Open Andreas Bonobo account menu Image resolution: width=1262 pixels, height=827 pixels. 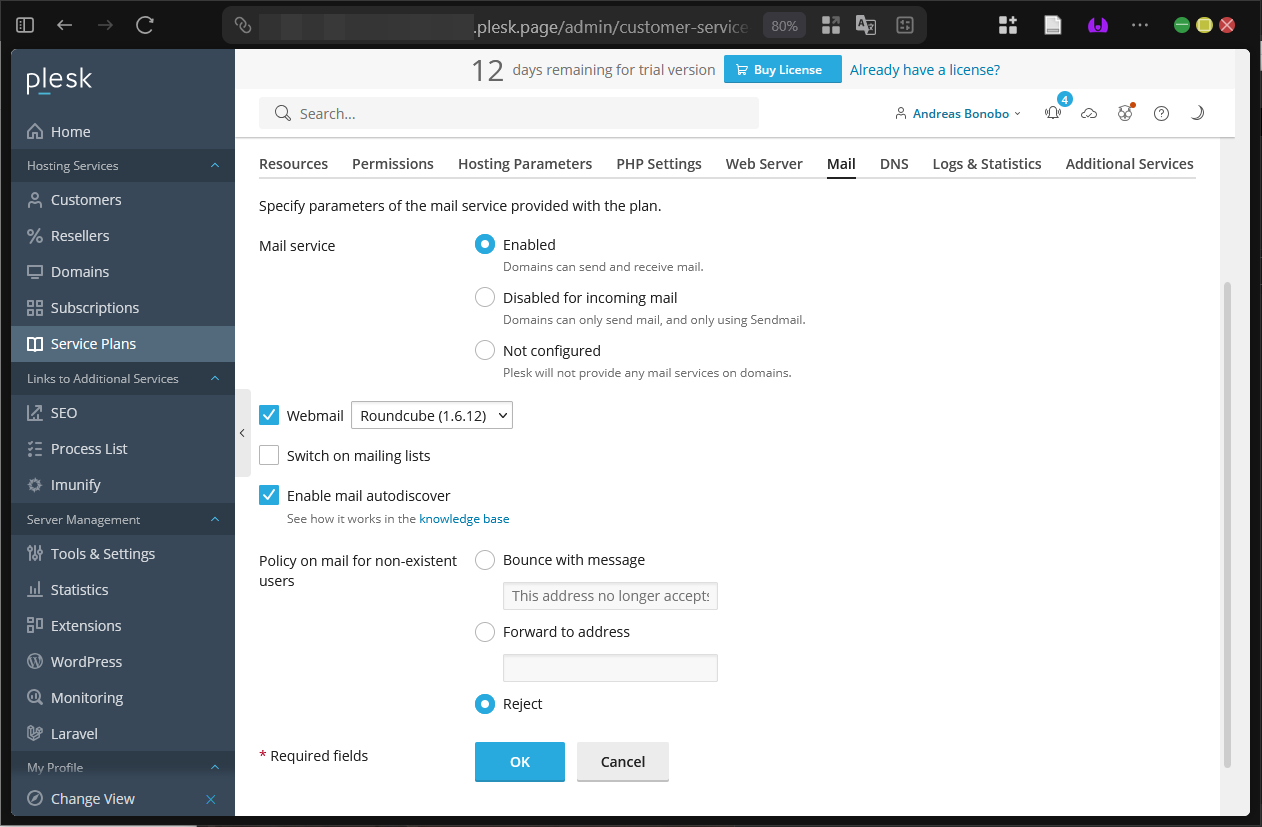click(960, 114)
